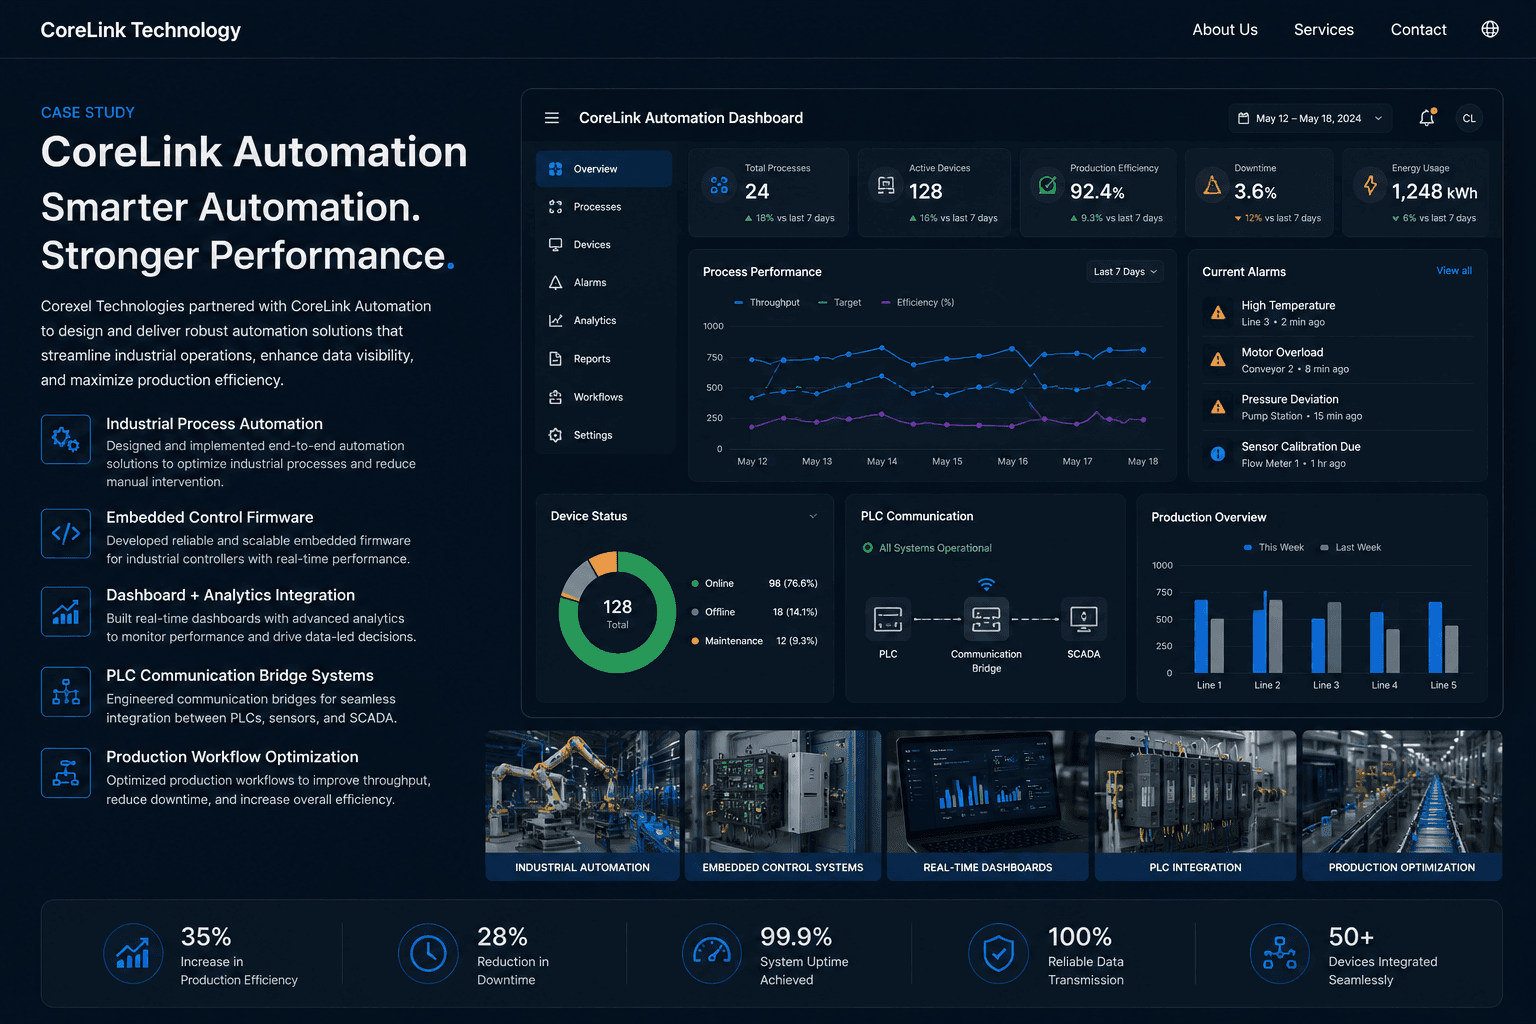This screenshot has height=1024, width=1536.
Task: Open the Real-Time Dashboards thumbnail
Action: tap(988, 806)
